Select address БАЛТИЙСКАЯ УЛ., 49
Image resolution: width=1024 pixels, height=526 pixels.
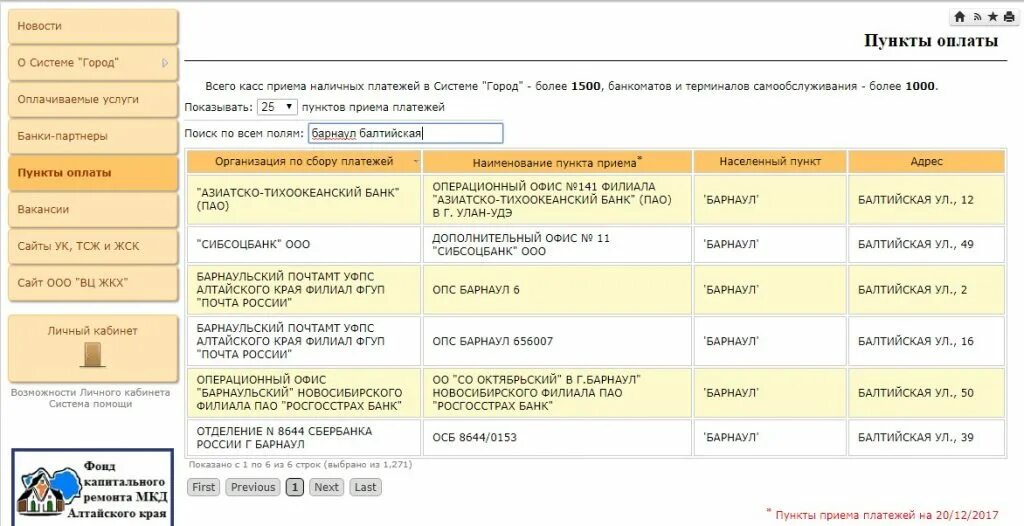pyautogui.click(x=926, y=244)
